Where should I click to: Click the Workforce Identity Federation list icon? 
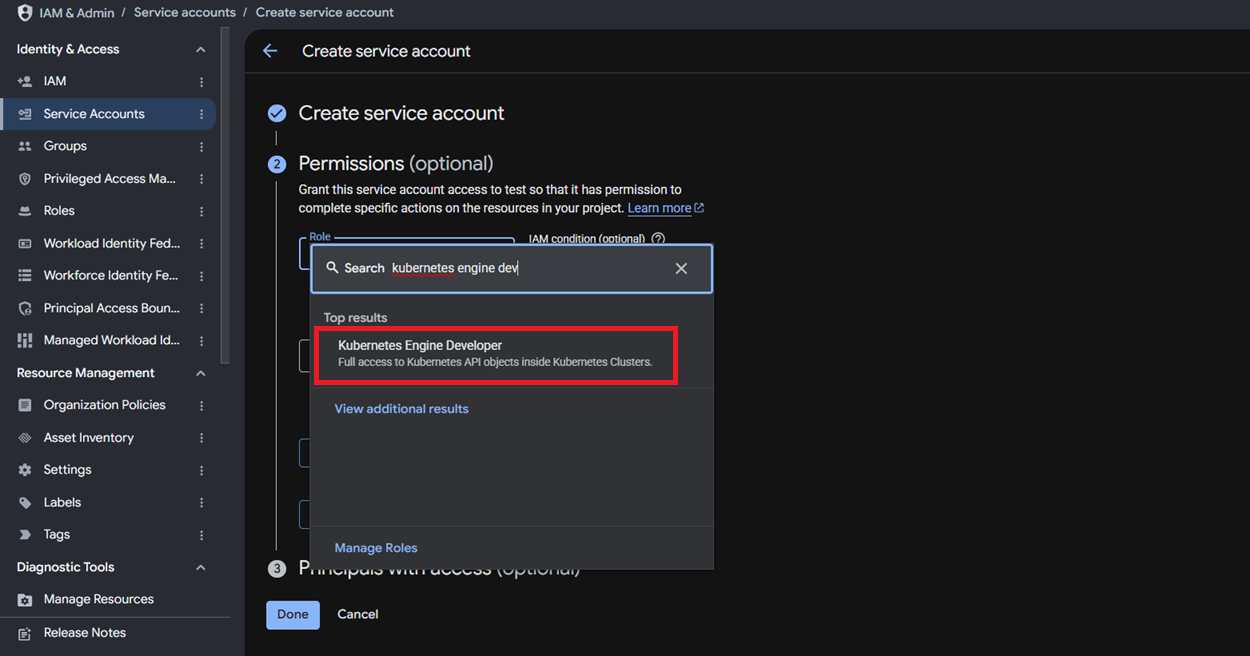tap(25, 276)
